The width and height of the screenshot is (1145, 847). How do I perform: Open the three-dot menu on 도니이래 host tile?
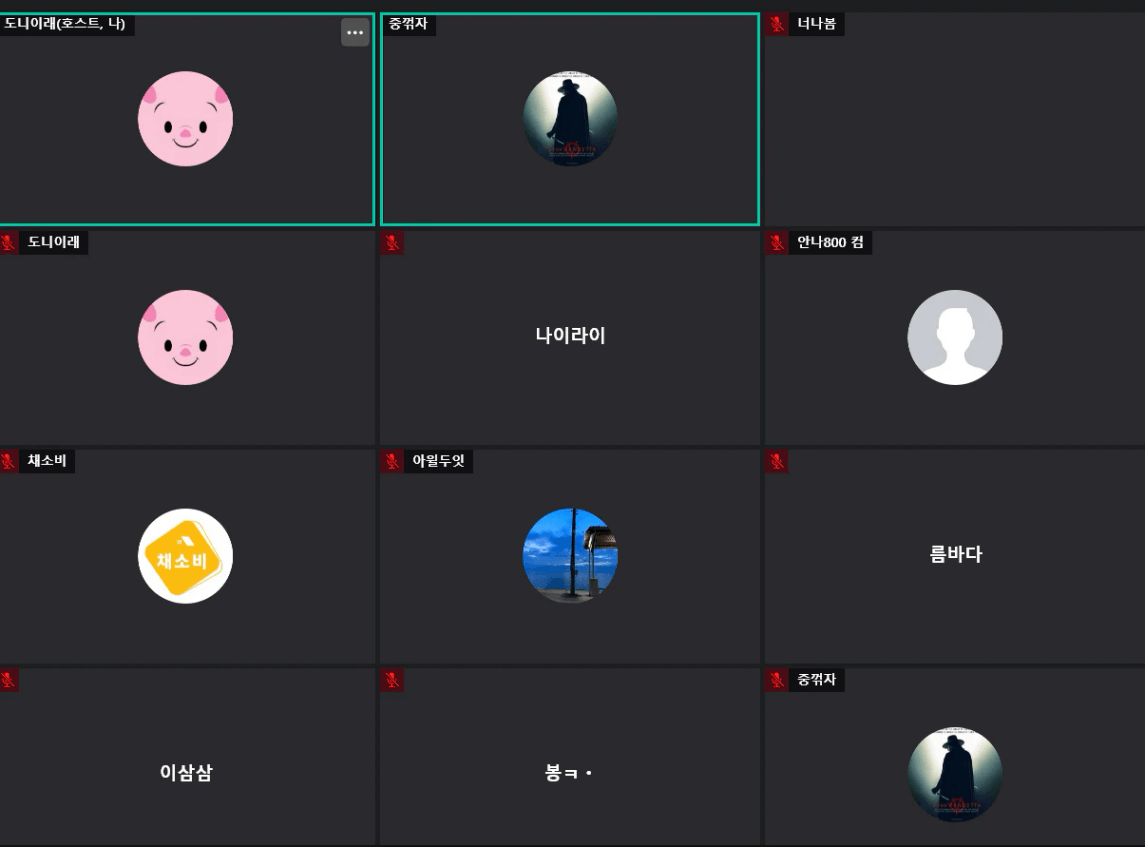click(x=355, y=32)
